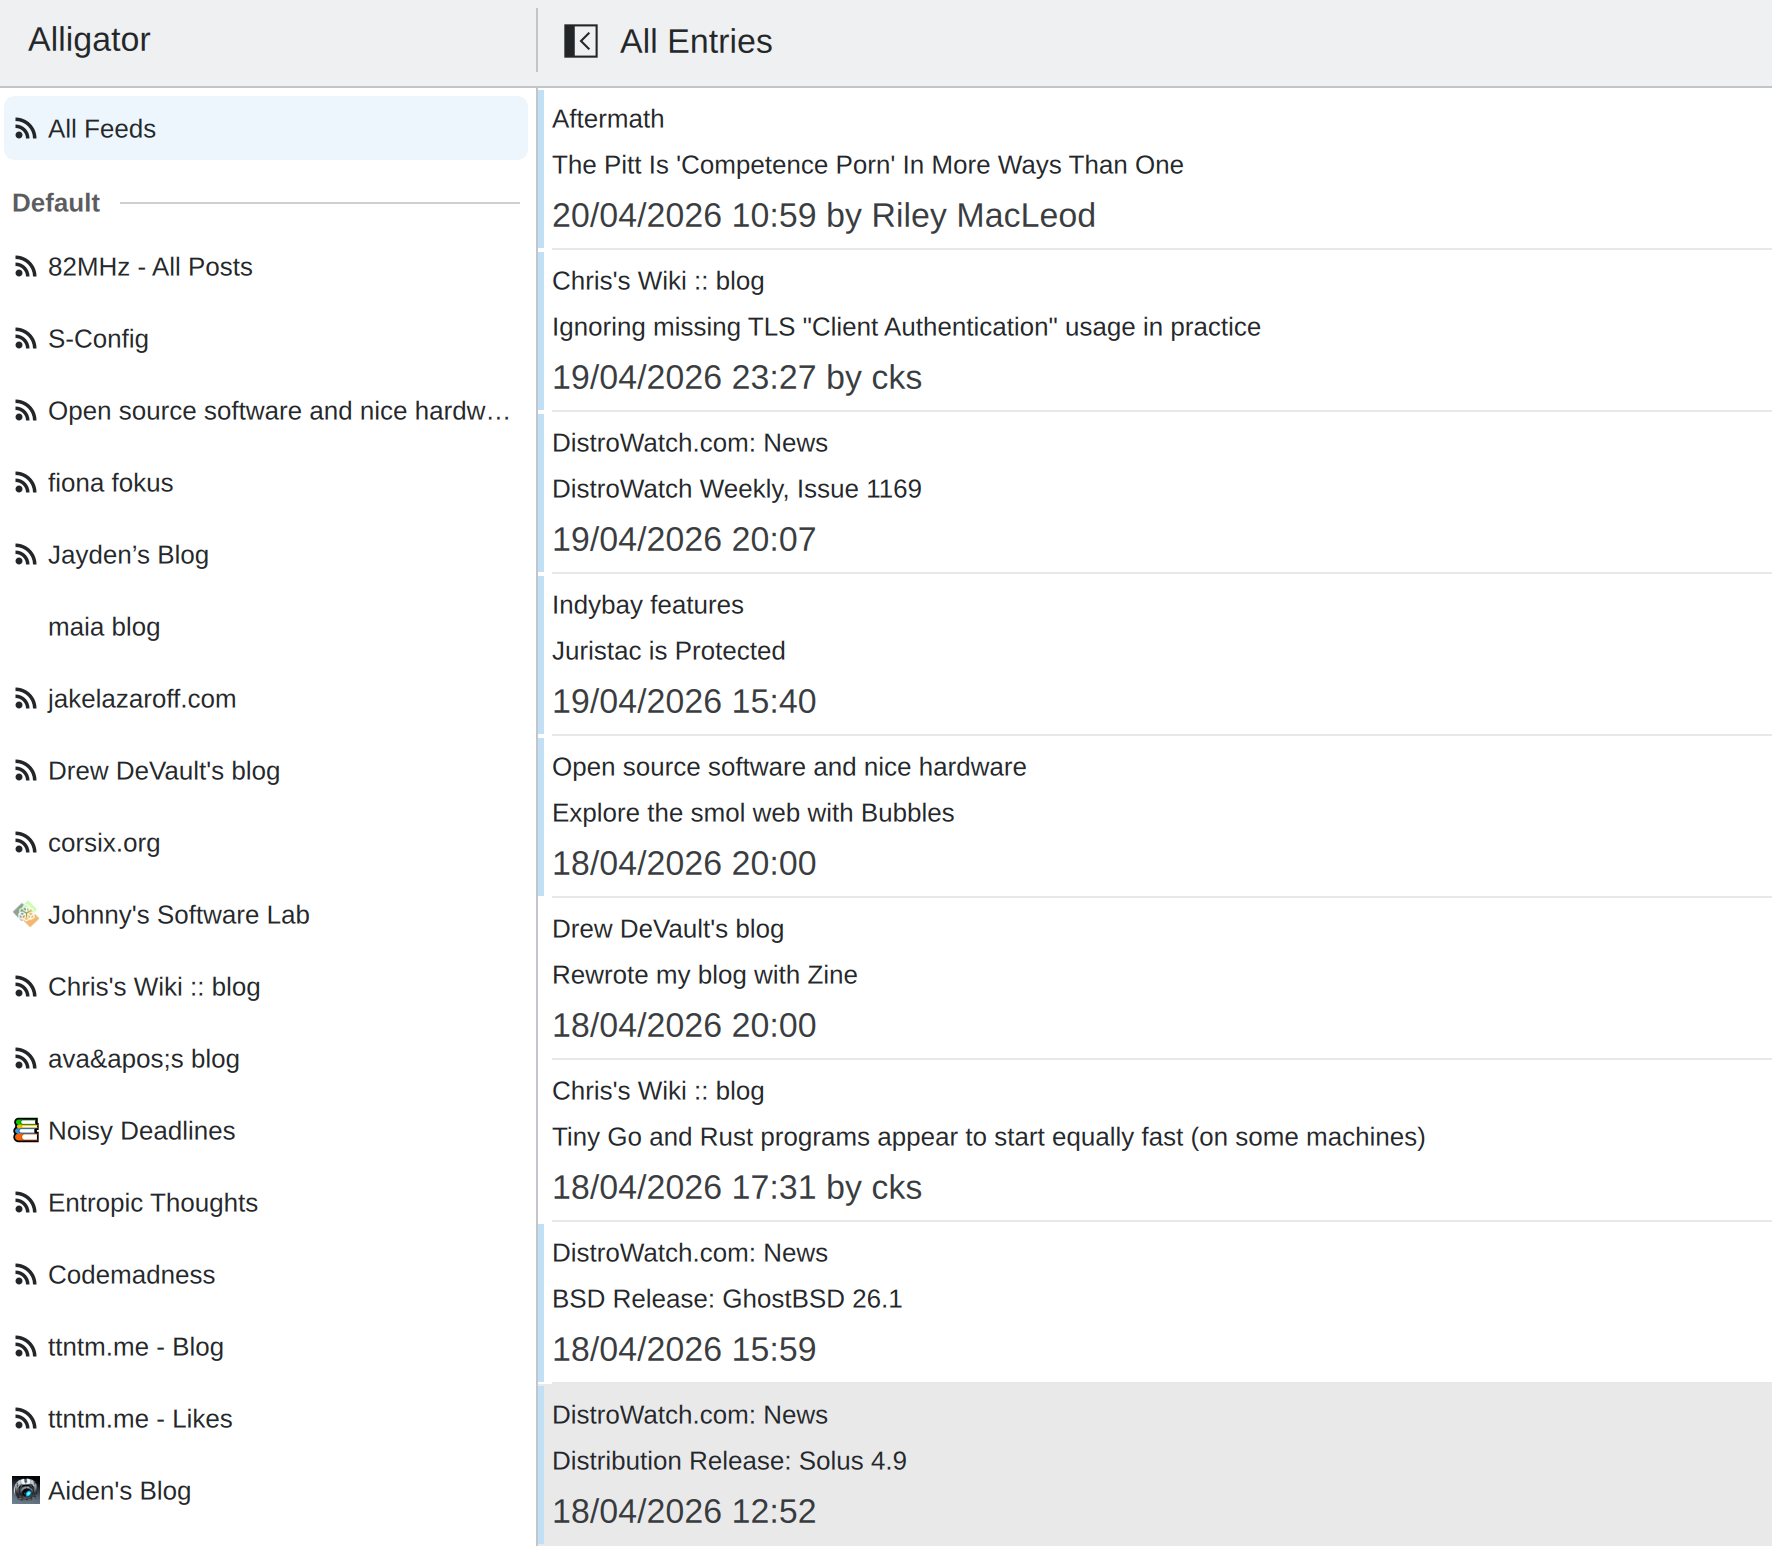Open the corsix.org feed
The width and height of the screenshot is (1772, 1546).
pyautogui.click(x=266, y=843)
